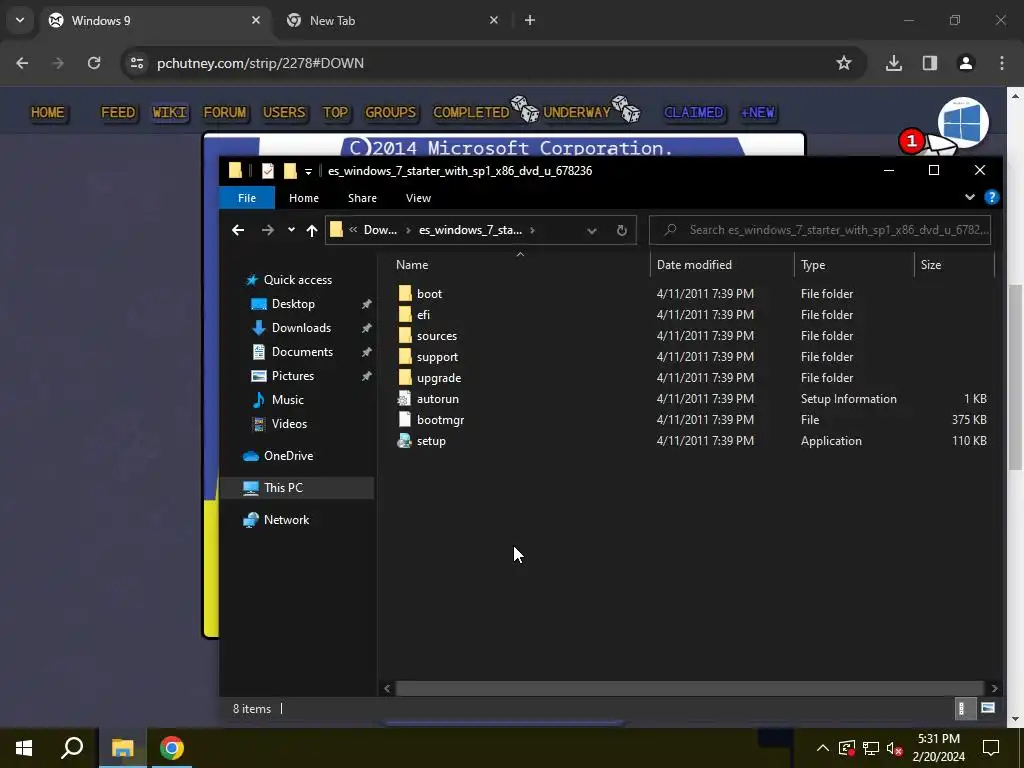Open Chrome tab search dropdown
Screen dimensions: 1024x768
click(x=20, y=20)
